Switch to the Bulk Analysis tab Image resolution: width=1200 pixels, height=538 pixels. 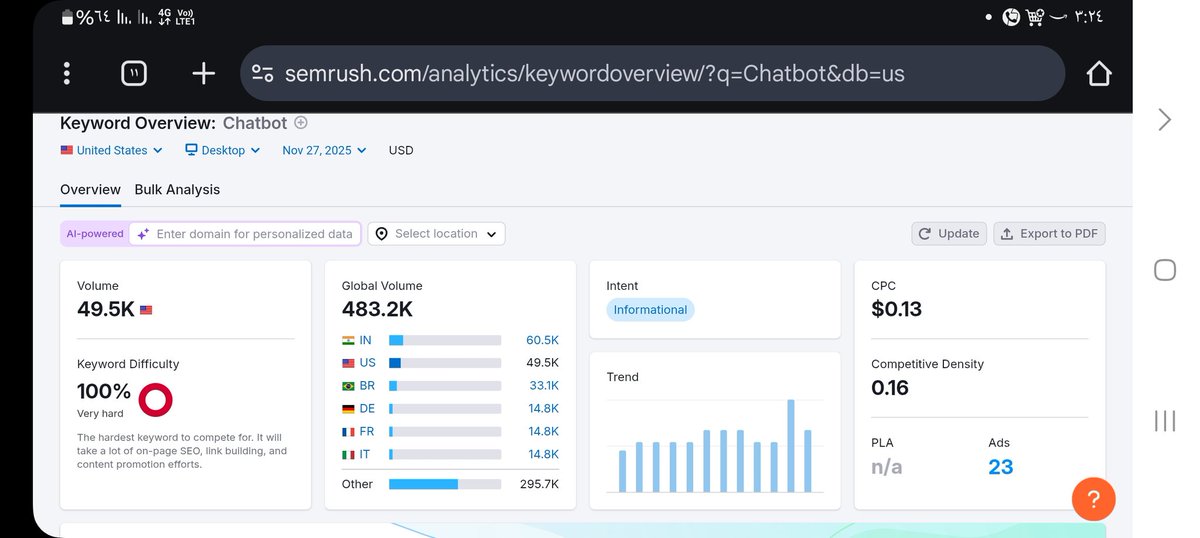(x=177, y=189)
